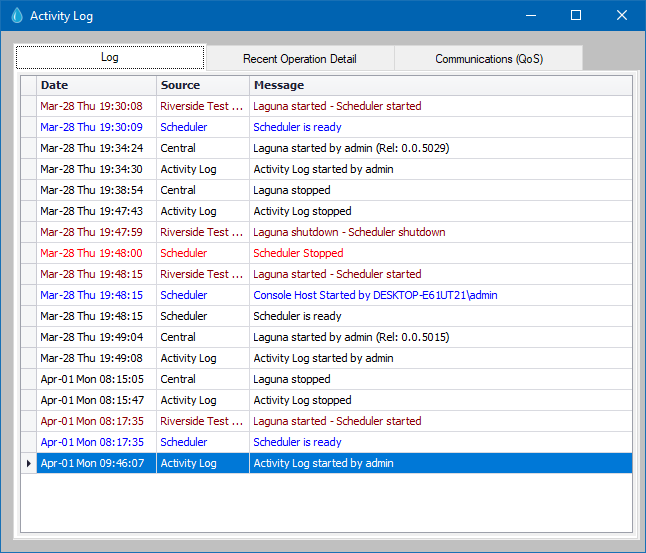
Task: Select date cell Apr-01 Mon 08:15:47
Action: point(96,401)
